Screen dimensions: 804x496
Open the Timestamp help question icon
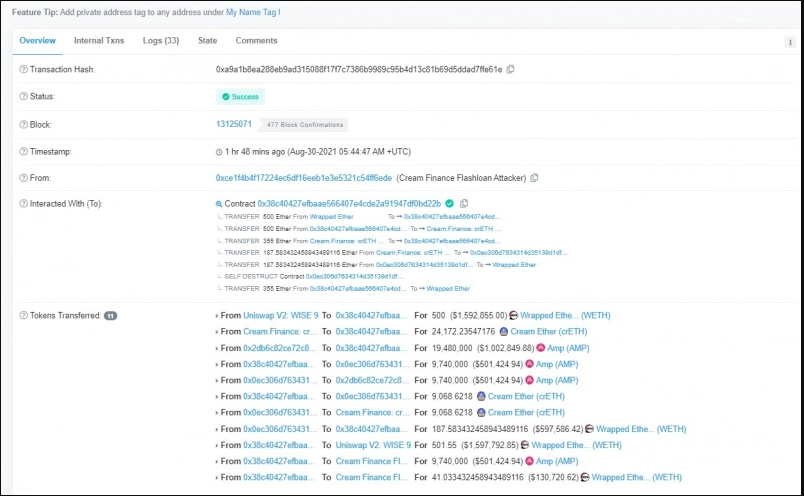(24, 152)
